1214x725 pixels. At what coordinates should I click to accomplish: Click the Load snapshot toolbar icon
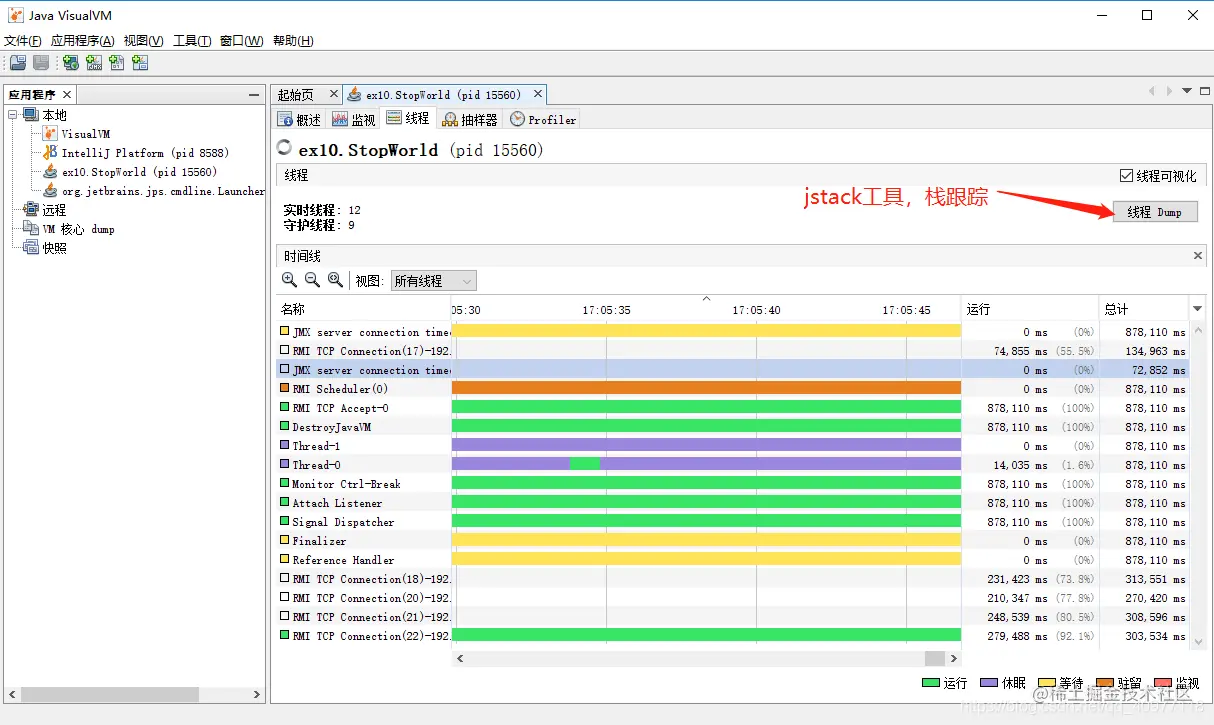18,63
